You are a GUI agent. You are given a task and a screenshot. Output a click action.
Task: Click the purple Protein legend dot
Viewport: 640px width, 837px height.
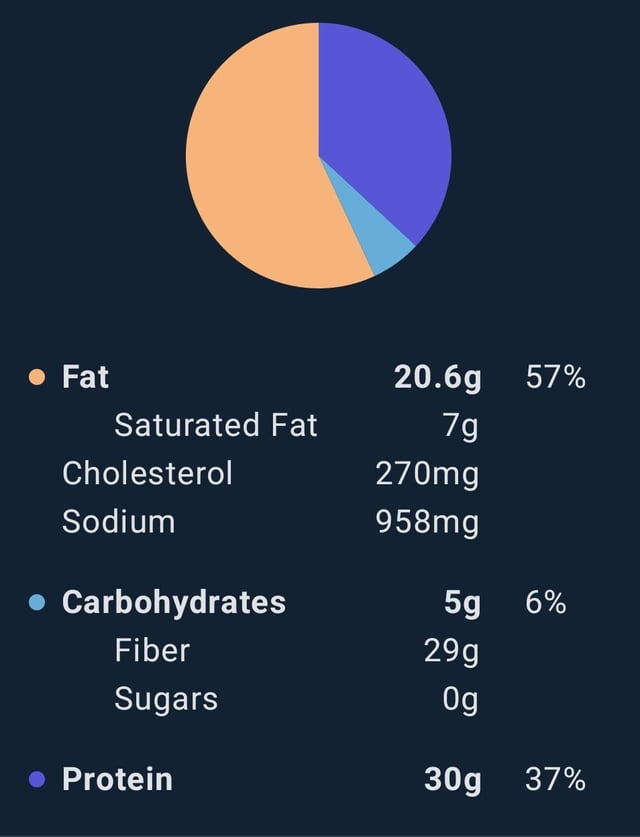36,779
